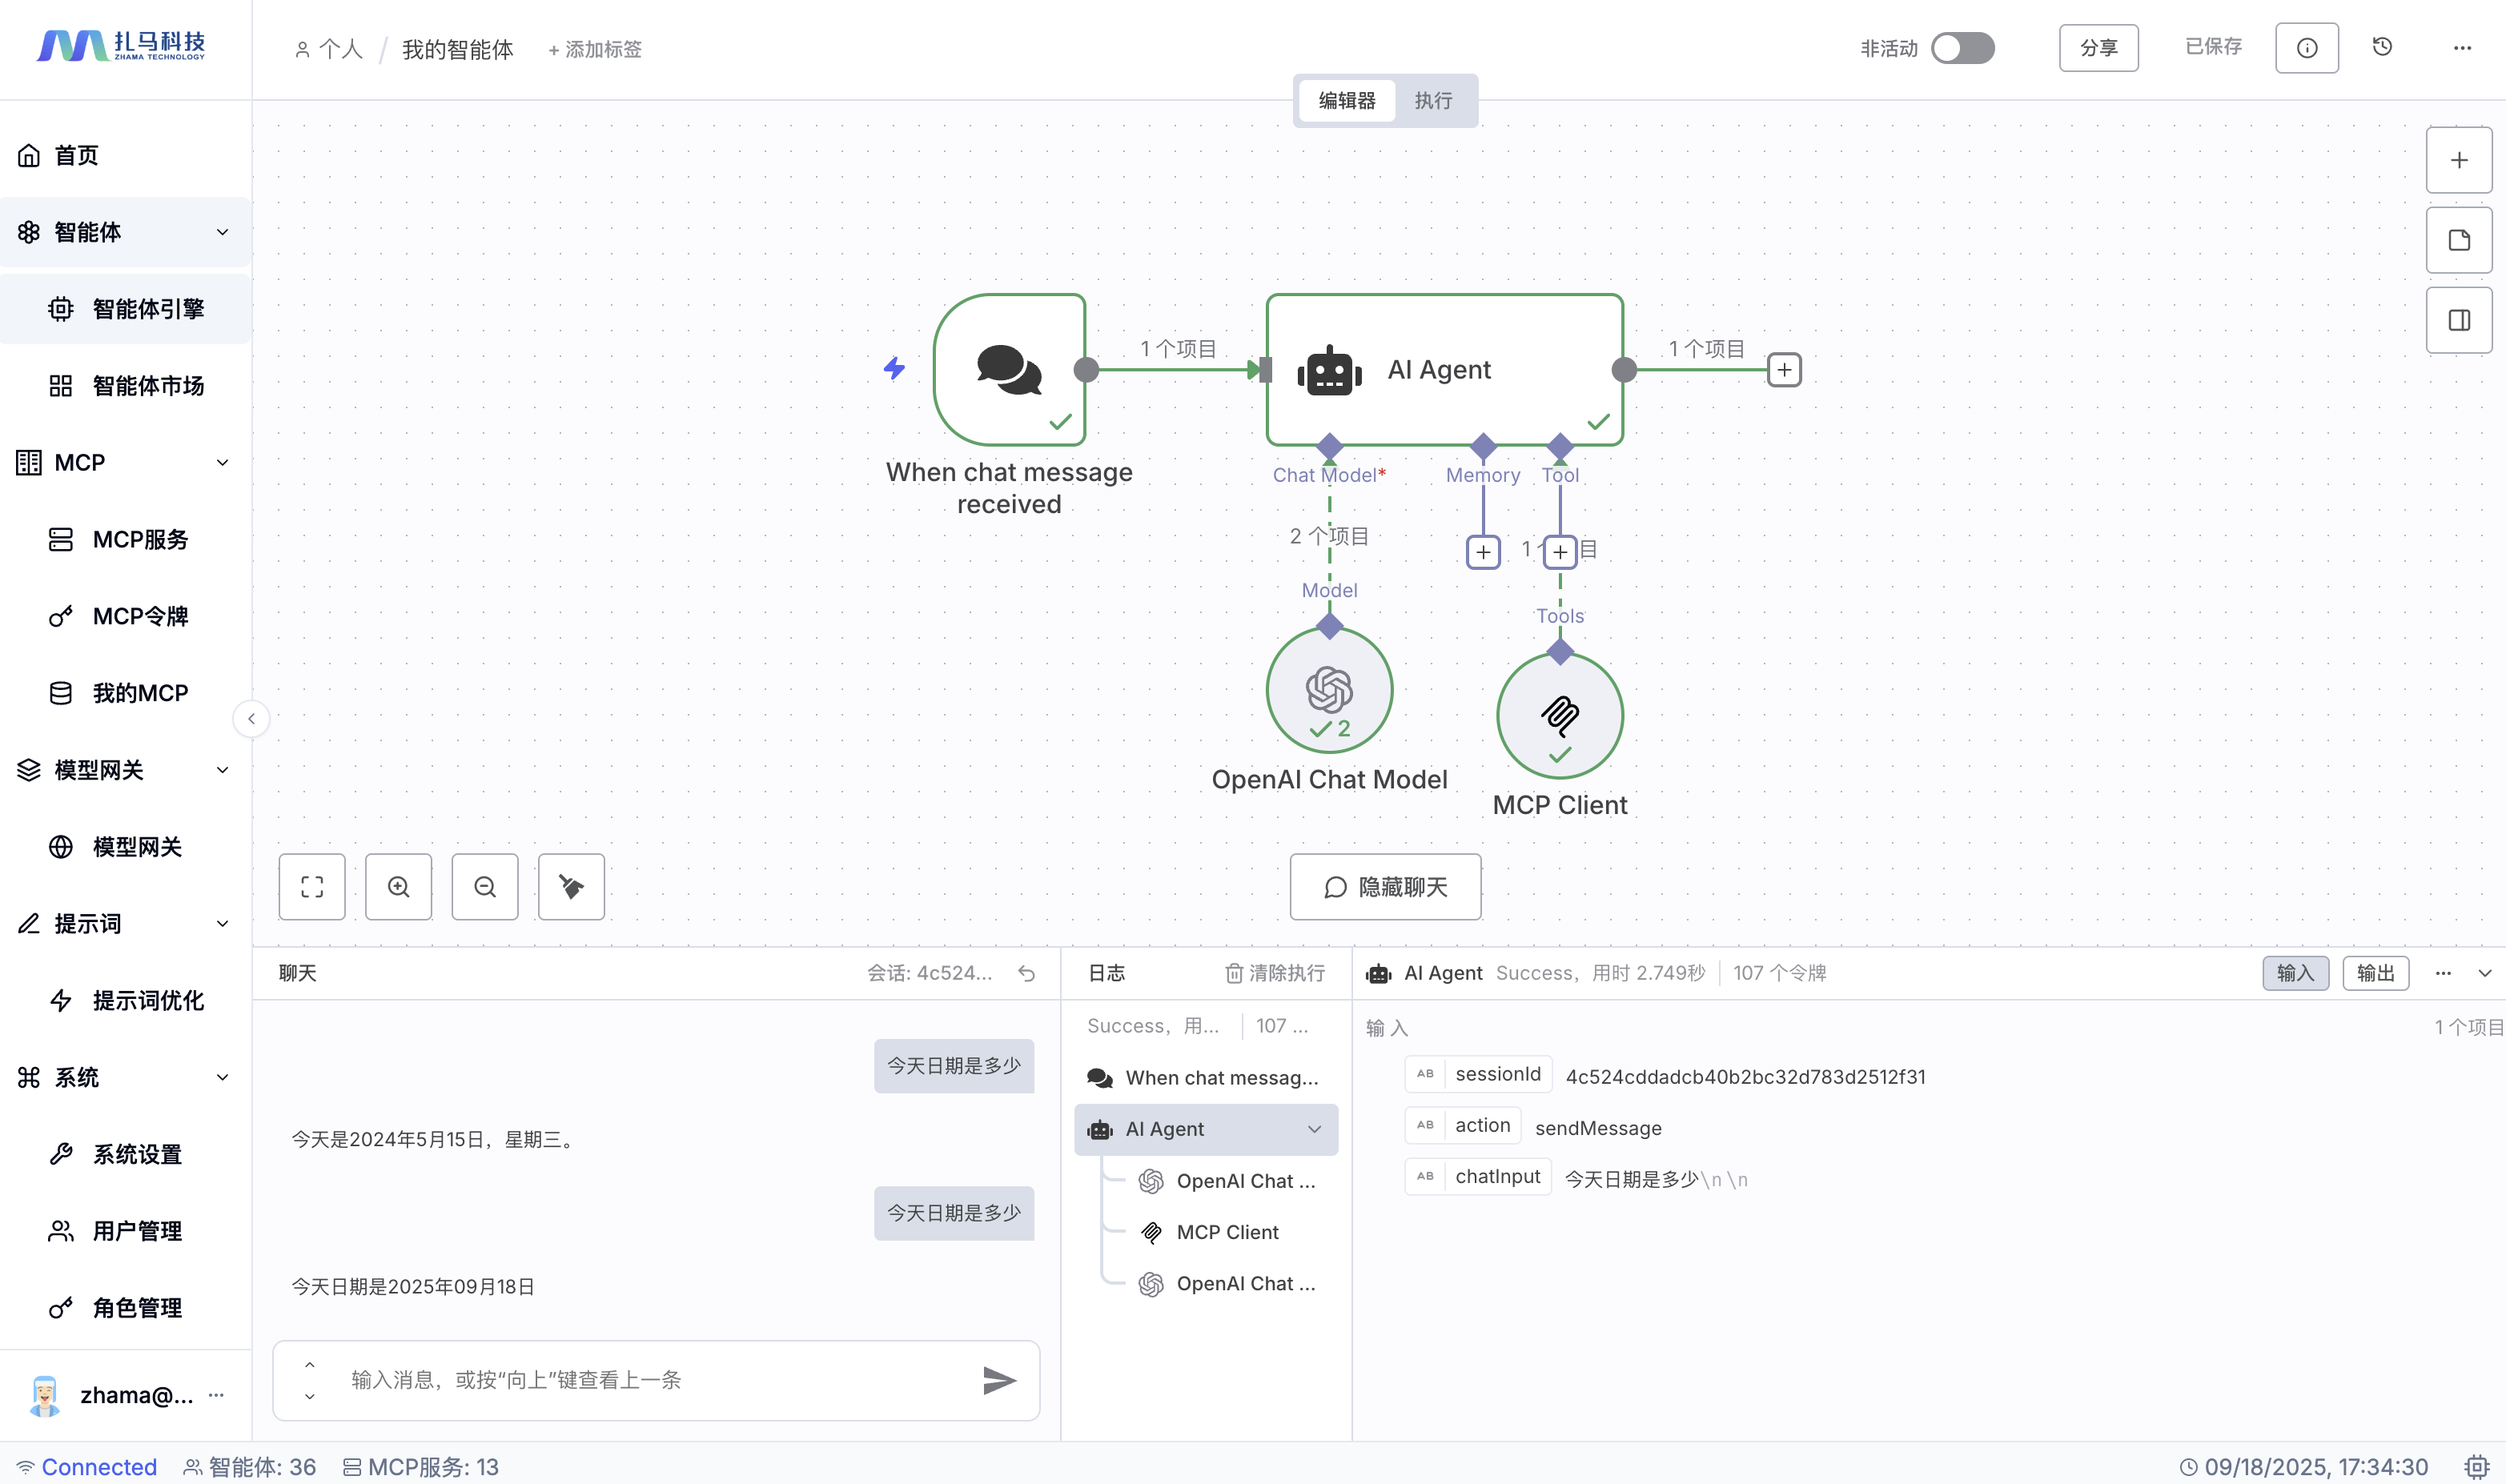Collapse the AI Agent log entry
Screen dimensions: 2506x1484
coord(1314,1129)
